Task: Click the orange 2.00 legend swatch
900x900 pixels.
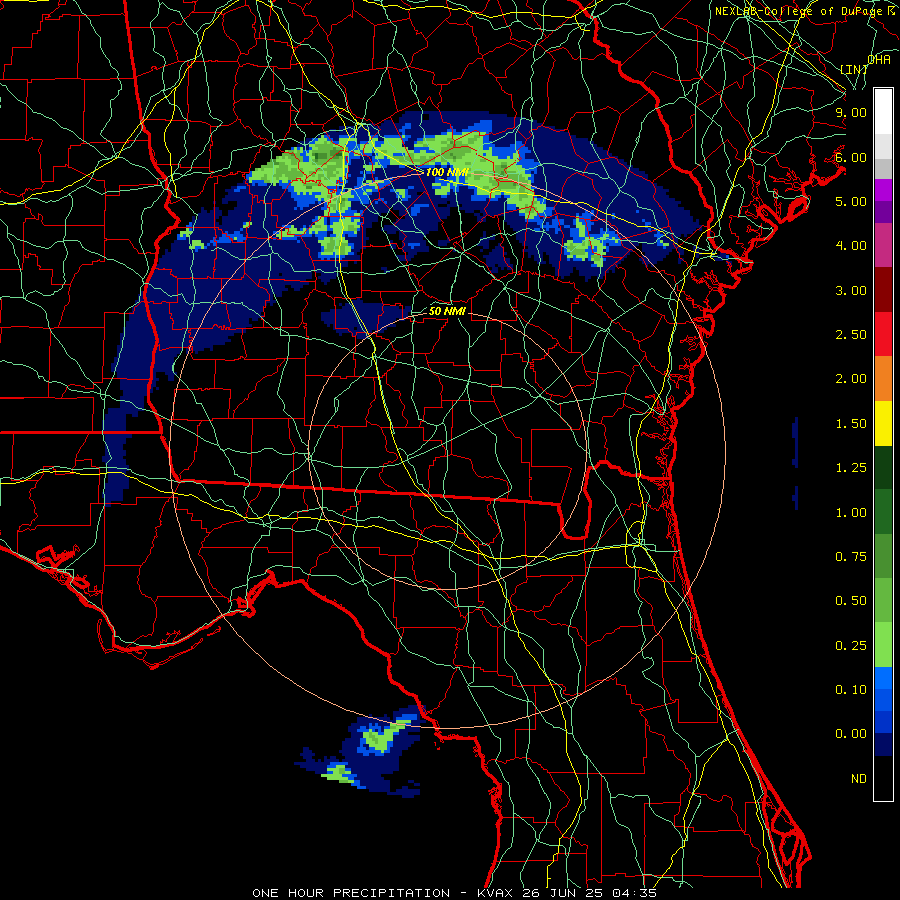Action: pyautogui.click(x=883, y=378)
